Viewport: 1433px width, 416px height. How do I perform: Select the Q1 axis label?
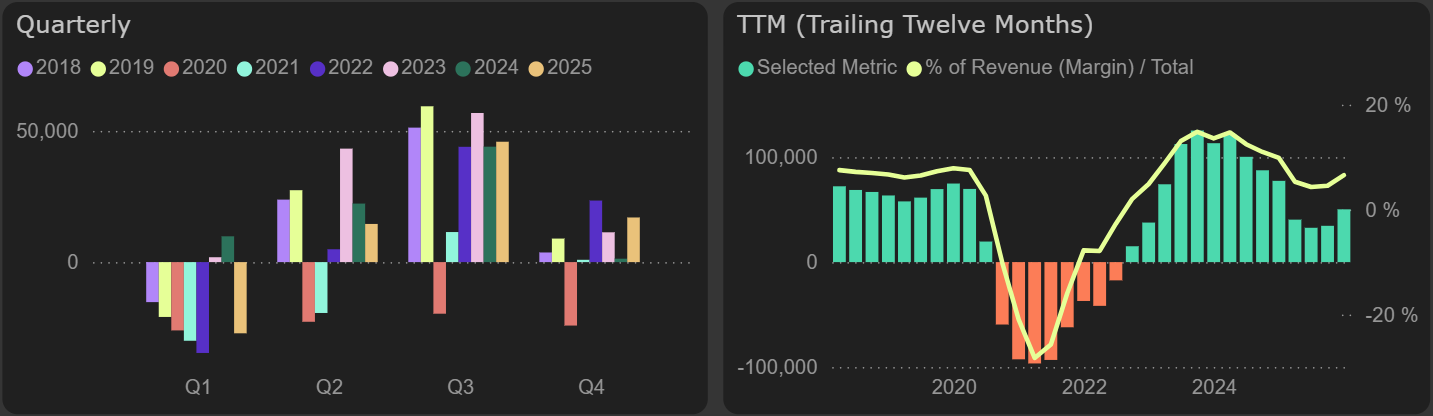[197, 387]
